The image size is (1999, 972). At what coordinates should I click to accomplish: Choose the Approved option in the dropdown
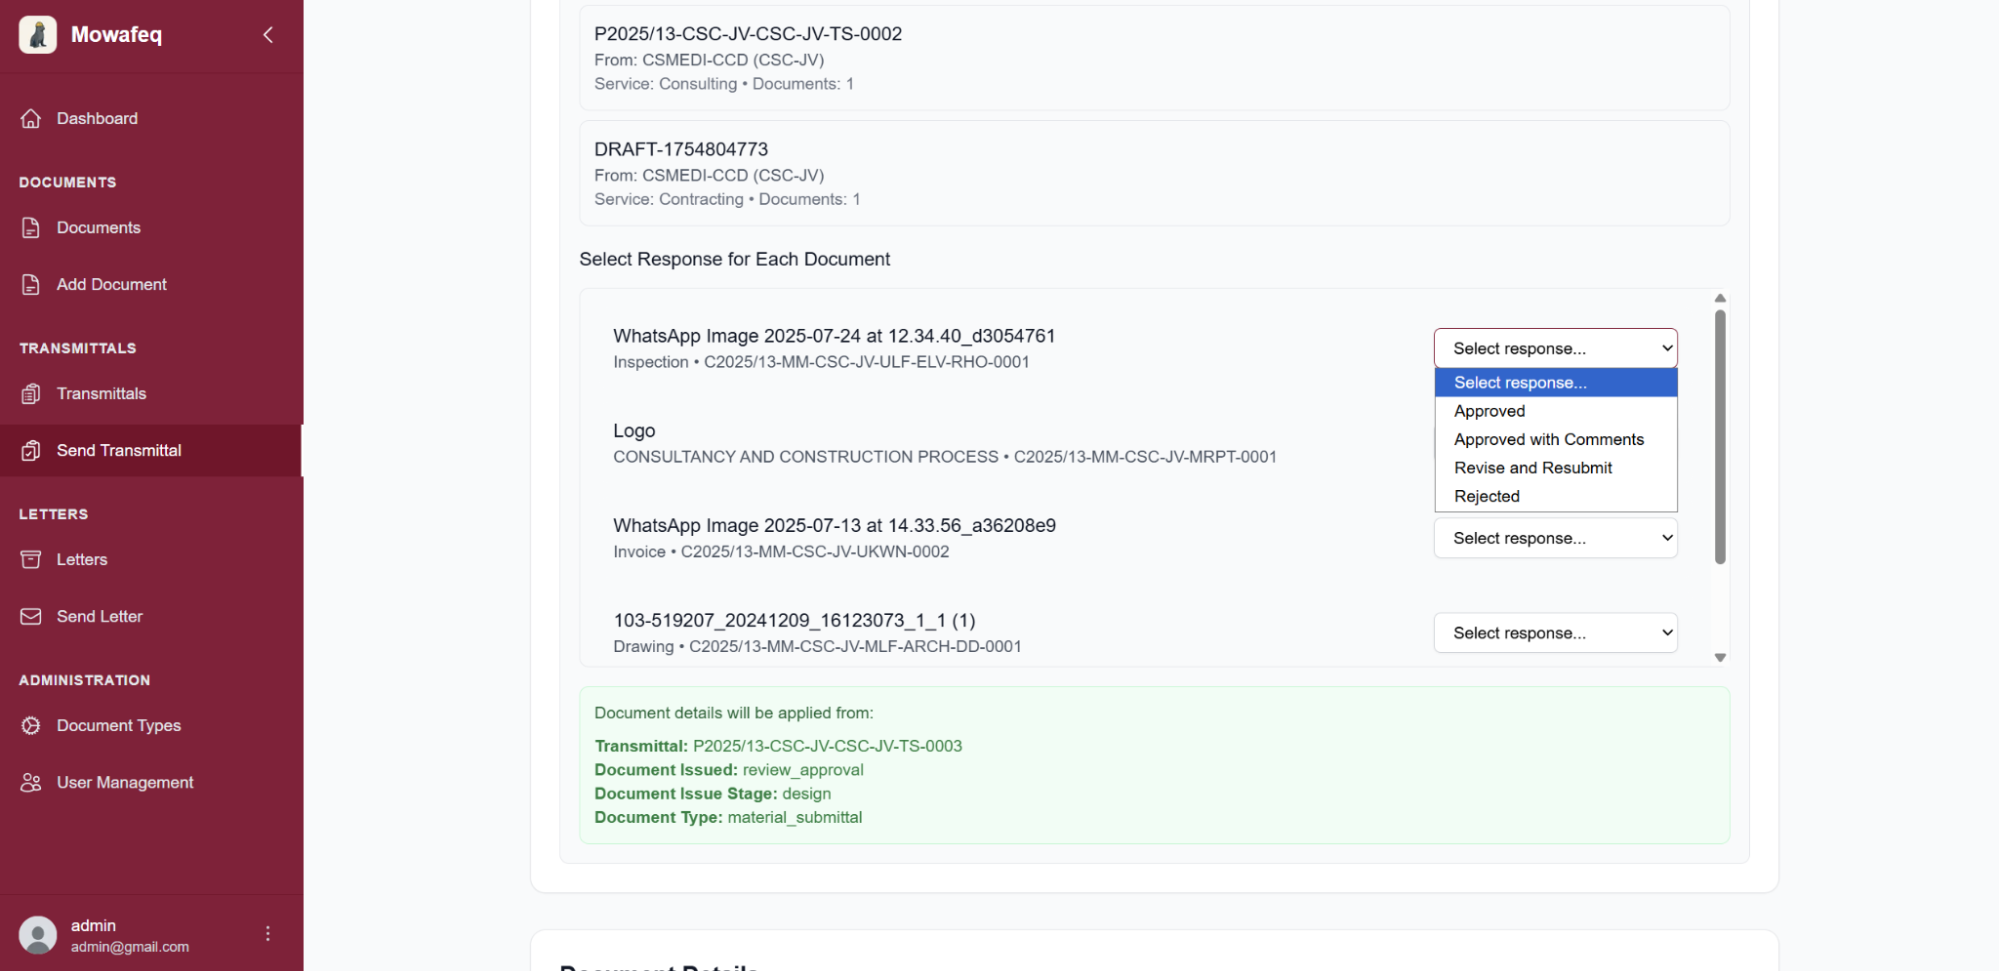tap(1489, 411)
